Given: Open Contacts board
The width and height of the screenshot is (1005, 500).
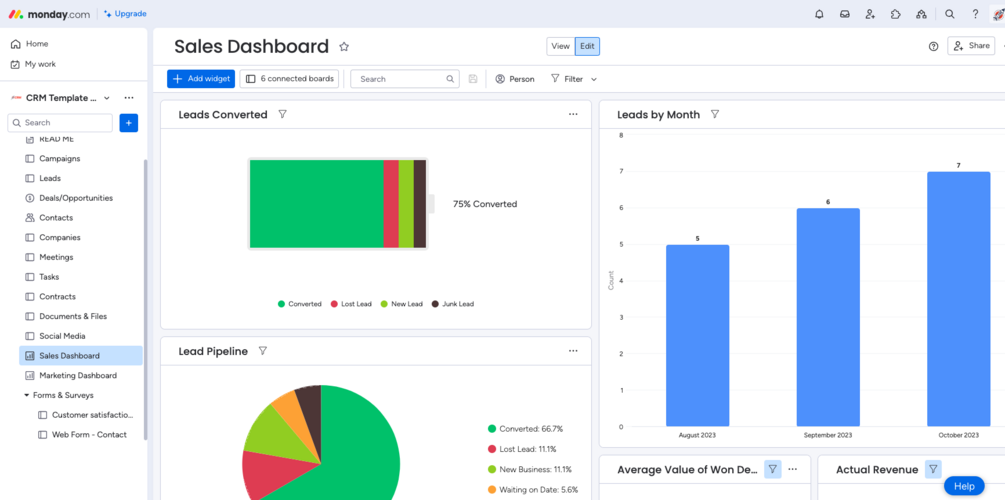Looking at the screenshot, I should click(81, 217).
